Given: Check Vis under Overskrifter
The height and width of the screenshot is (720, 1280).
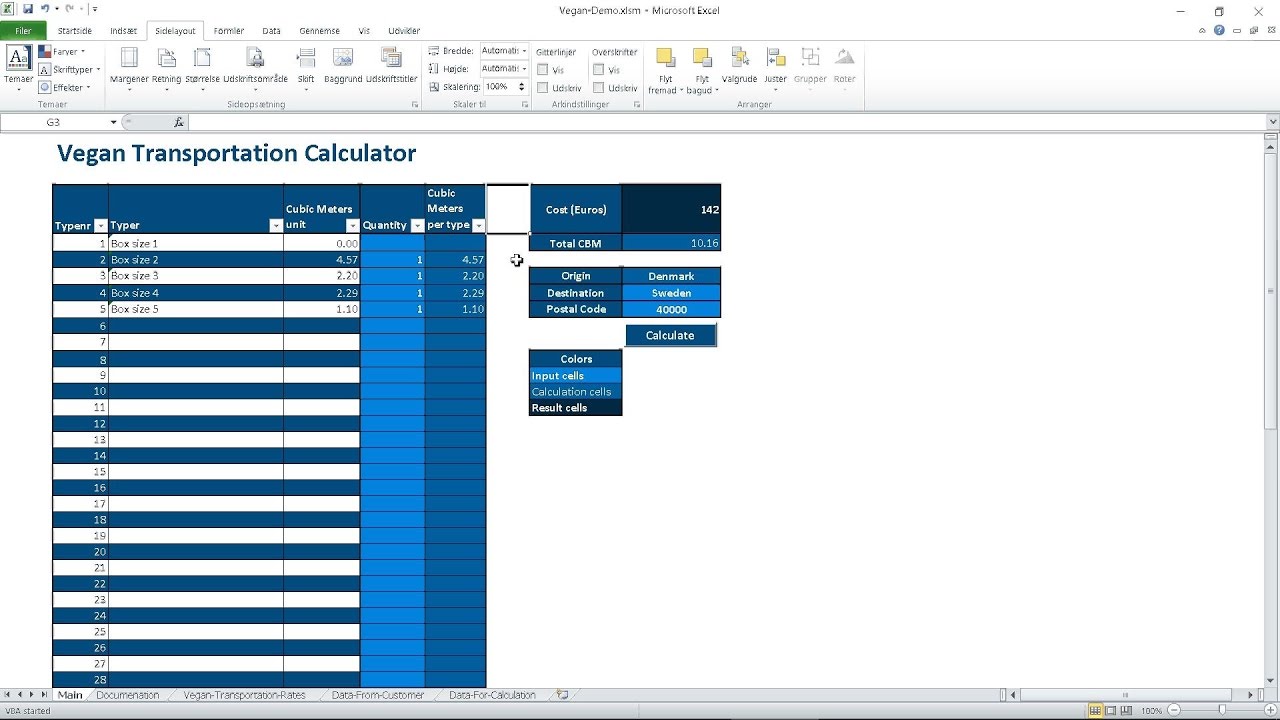Looking at the screenshot, I should click(600, 70).
